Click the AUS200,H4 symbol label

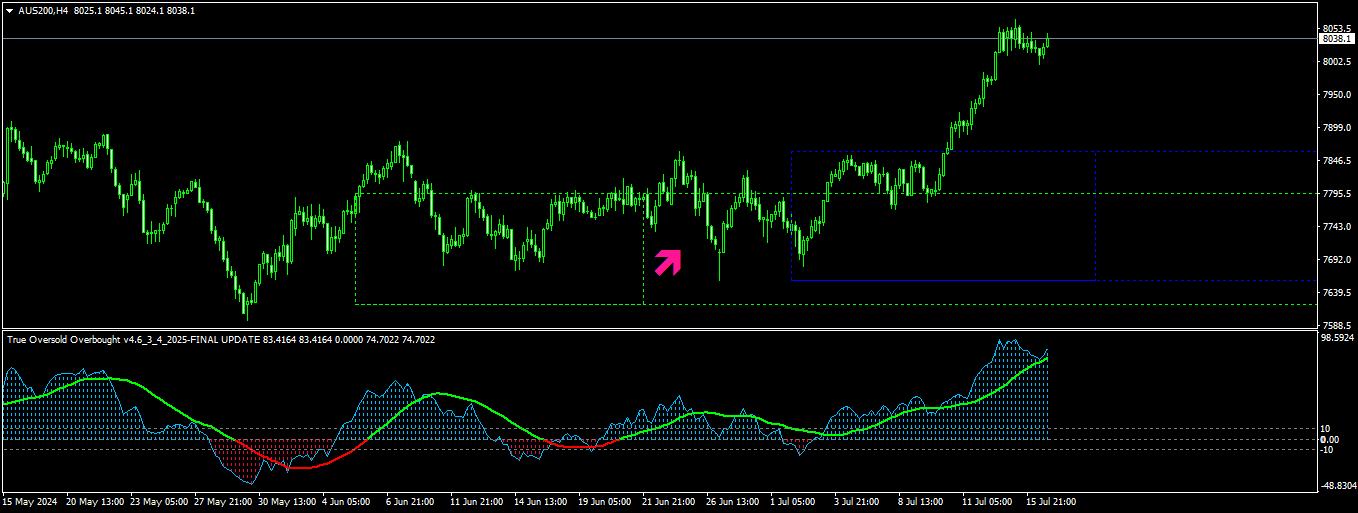[43, 10]
